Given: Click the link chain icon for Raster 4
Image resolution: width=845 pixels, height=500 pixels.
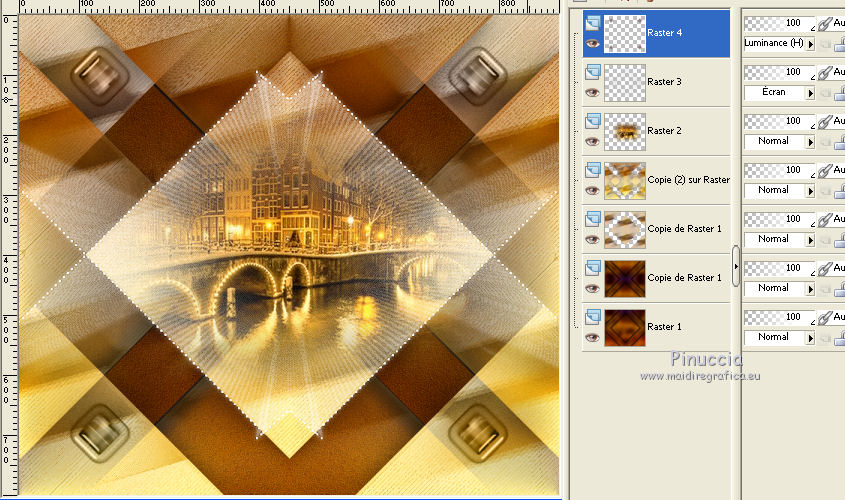Looking at the screenshot, I should (825, 24).
